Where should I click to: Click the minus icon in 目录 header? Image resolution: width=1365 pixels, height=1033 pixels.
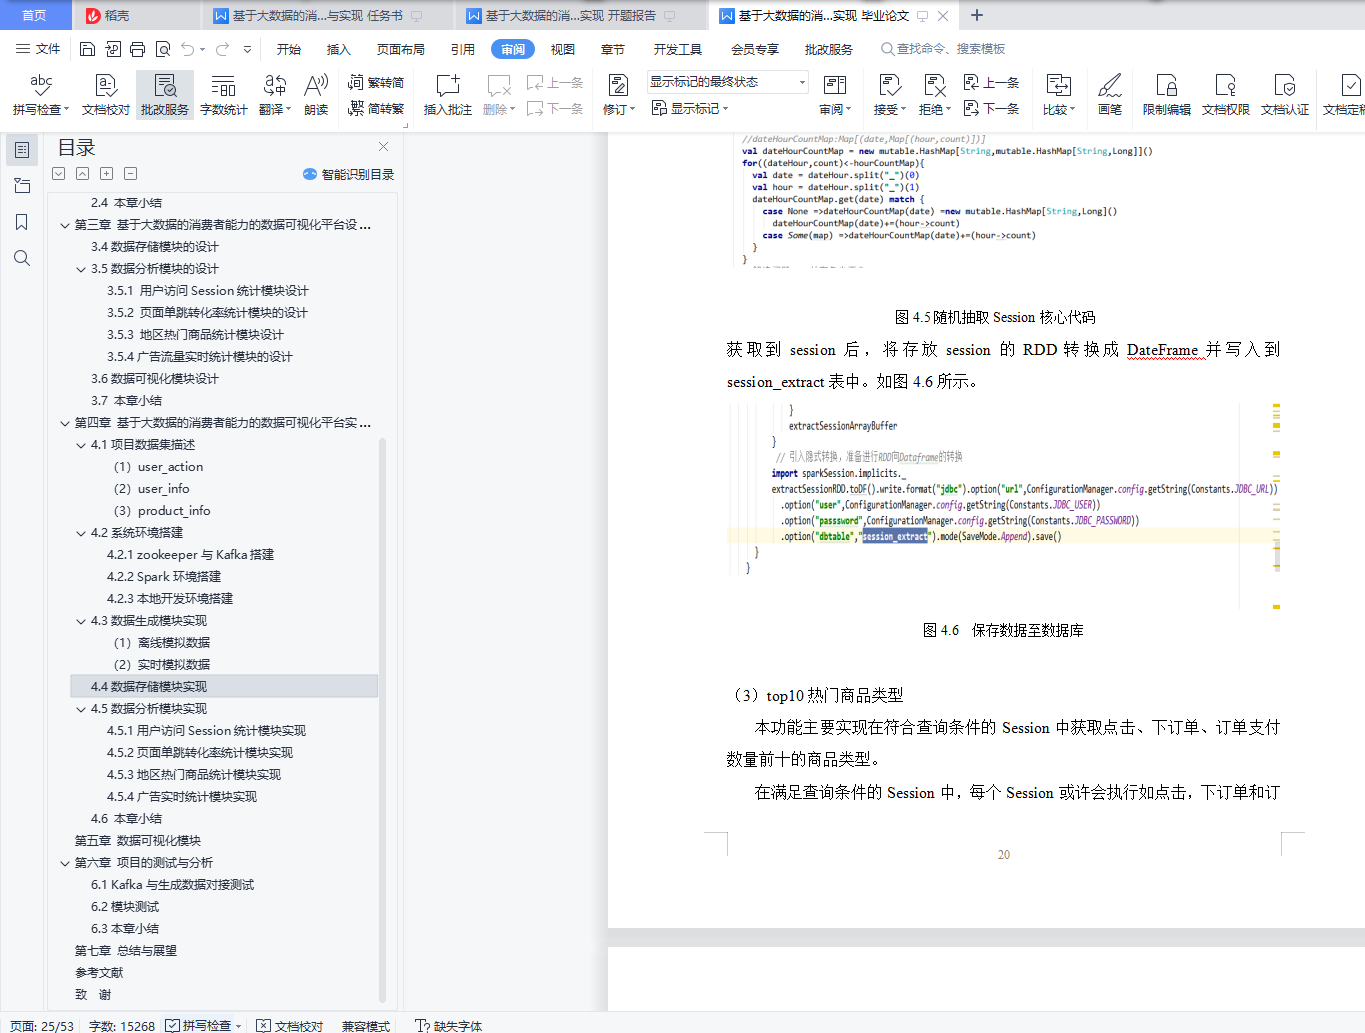point(131,174)
